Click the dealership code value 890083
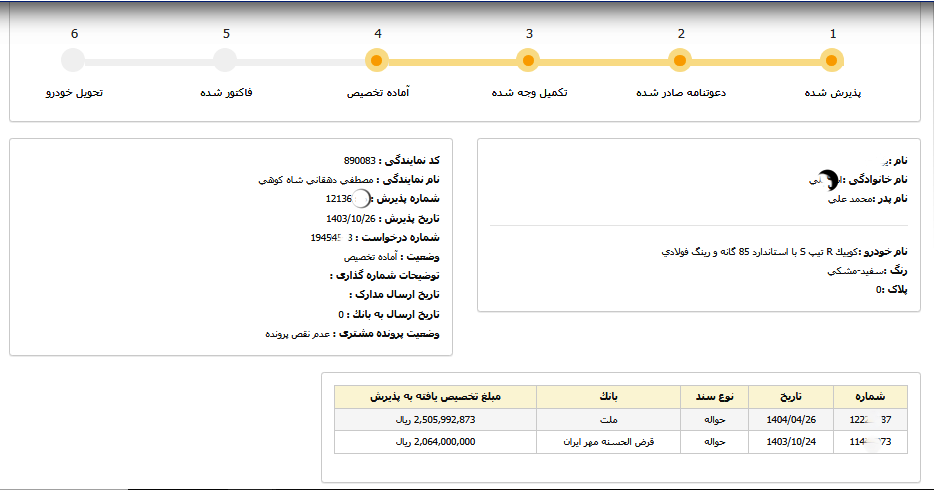 [x=359, y=161]
